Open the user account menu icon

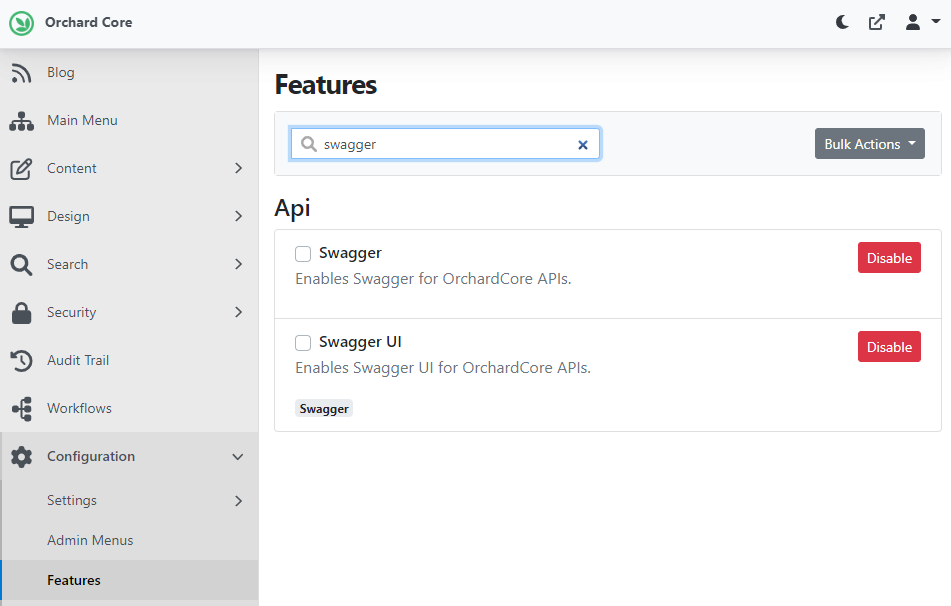pos(912,22)
